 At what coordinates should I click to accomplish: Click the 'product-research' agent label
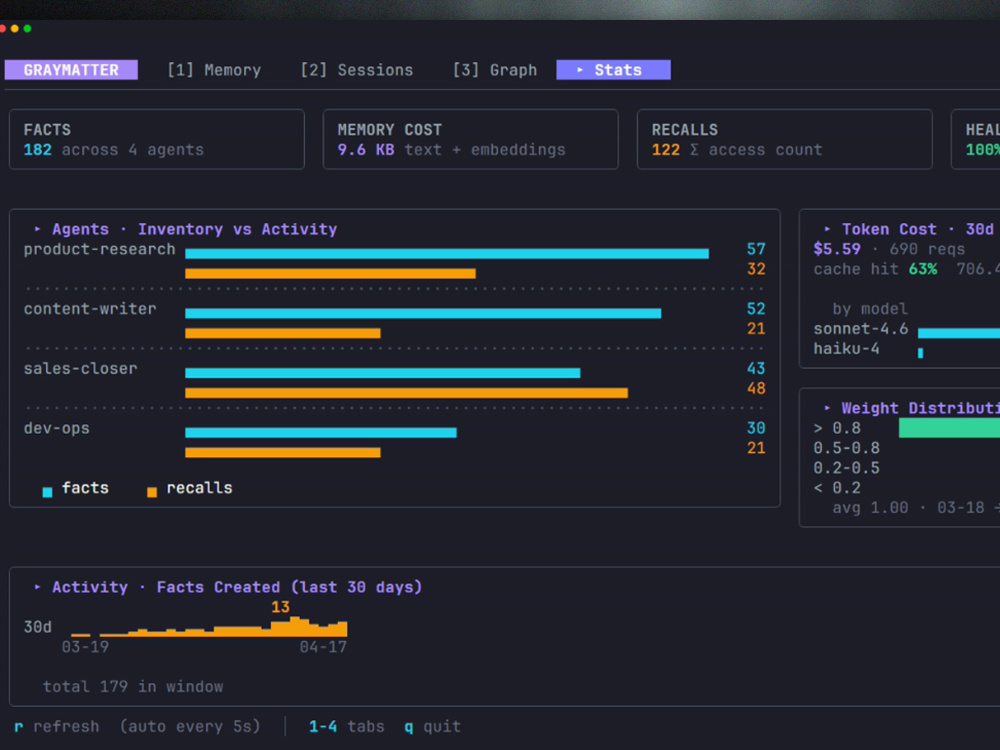tap(99, 249)
